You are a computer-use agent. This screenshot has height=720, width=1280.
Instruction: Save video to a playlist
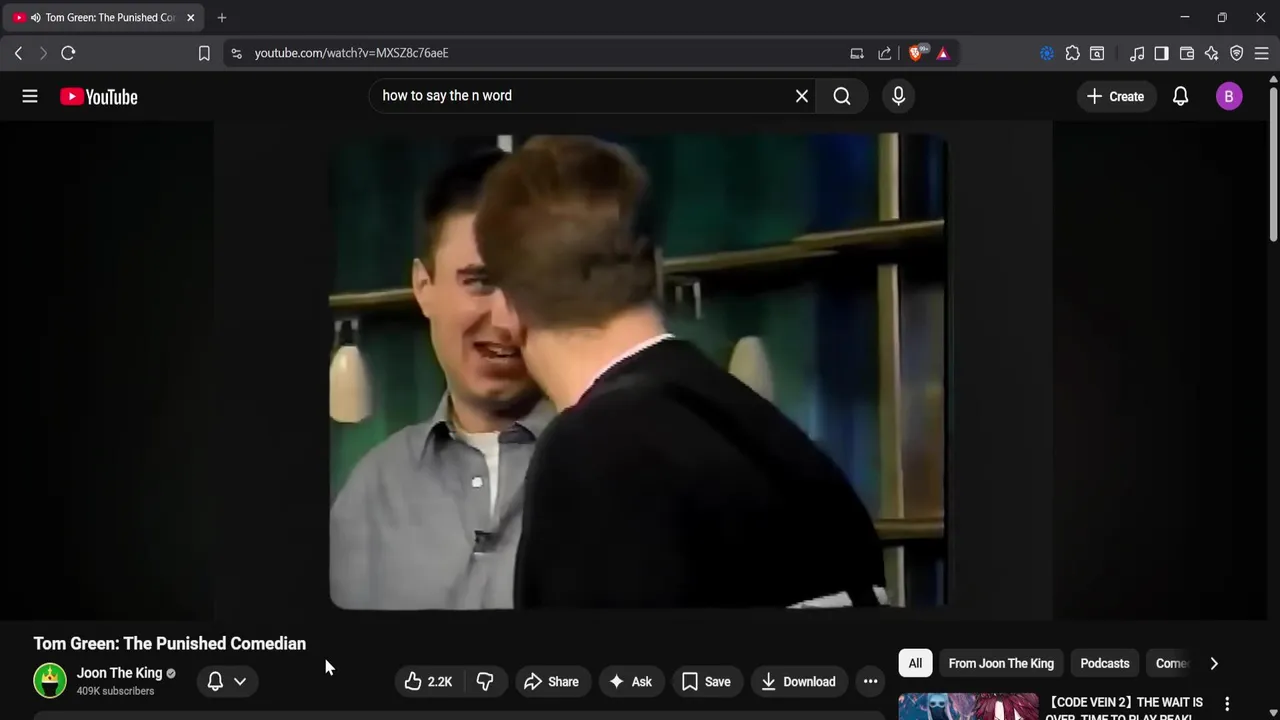706,681
